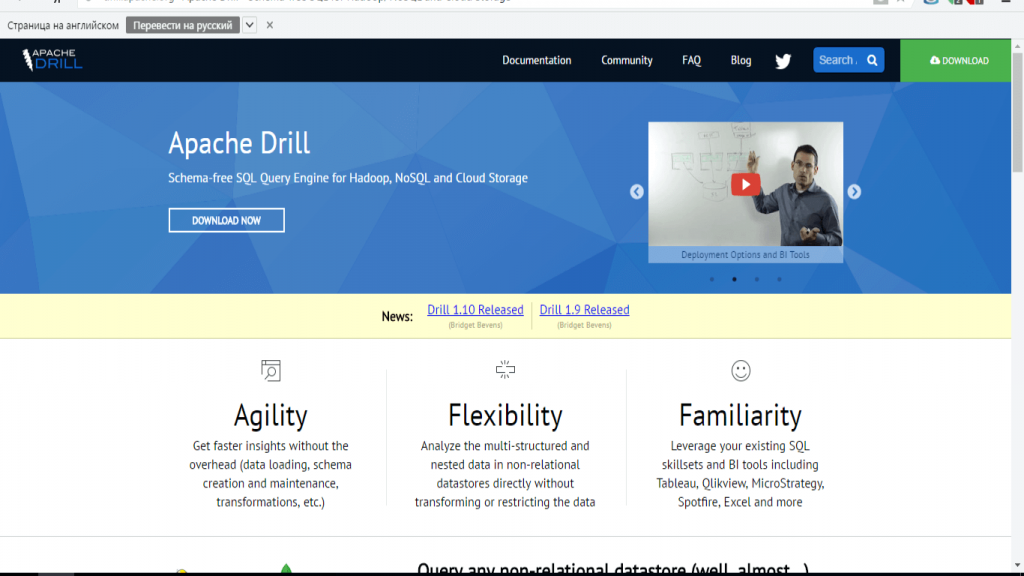Click the search magnifier icon

tap(872, 60)
